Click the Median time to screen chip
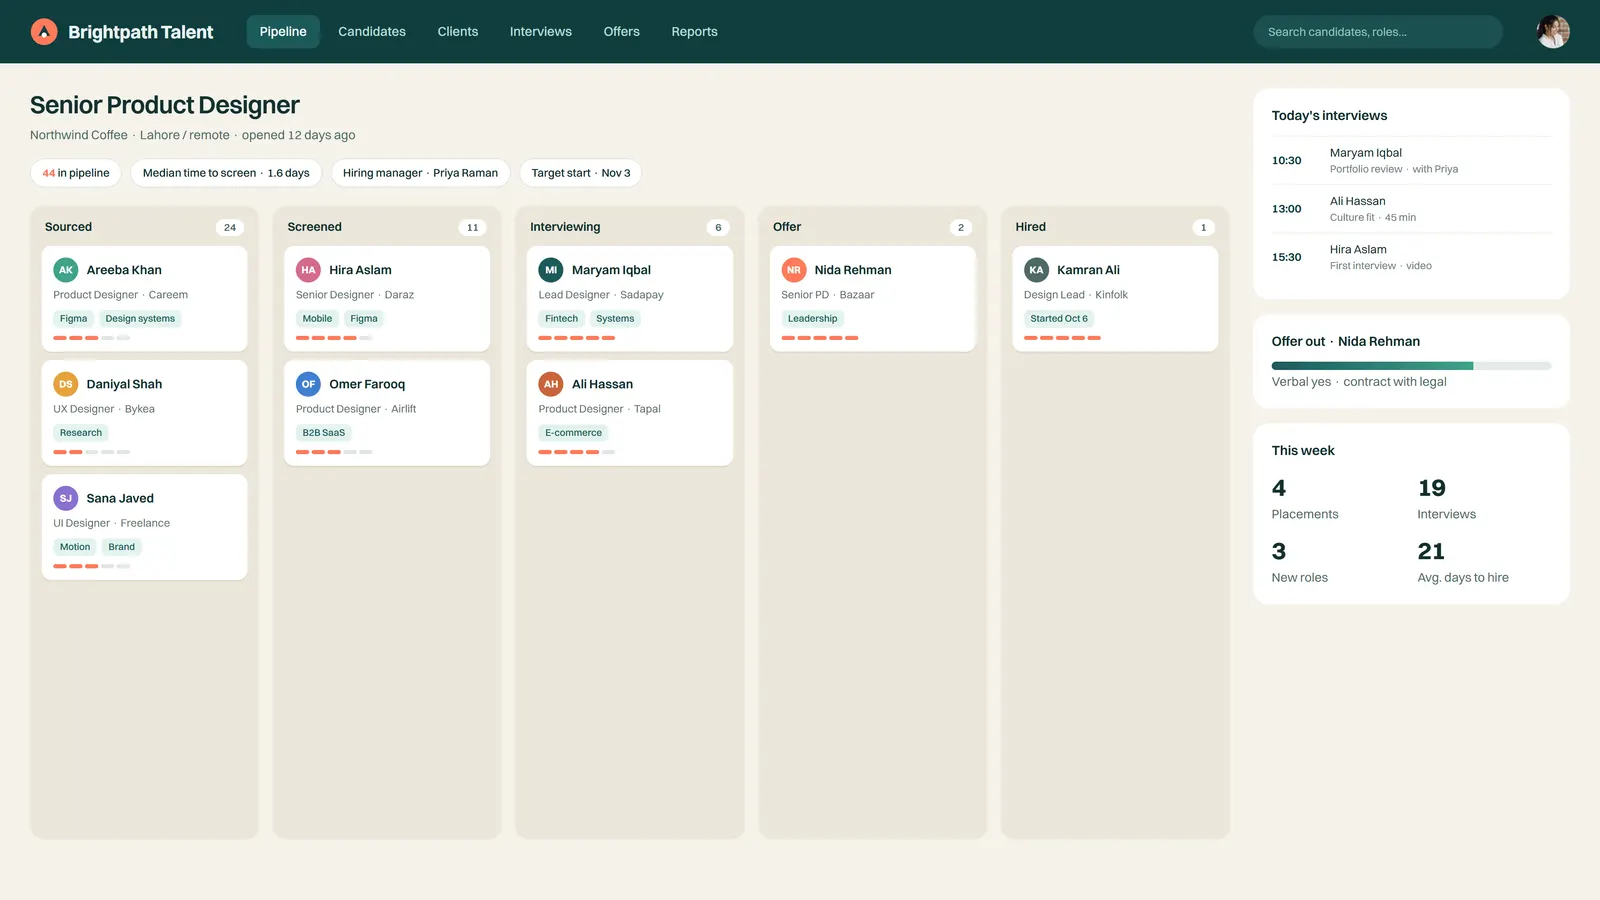The image size is (1600, 900). click(x=226, y=173)
